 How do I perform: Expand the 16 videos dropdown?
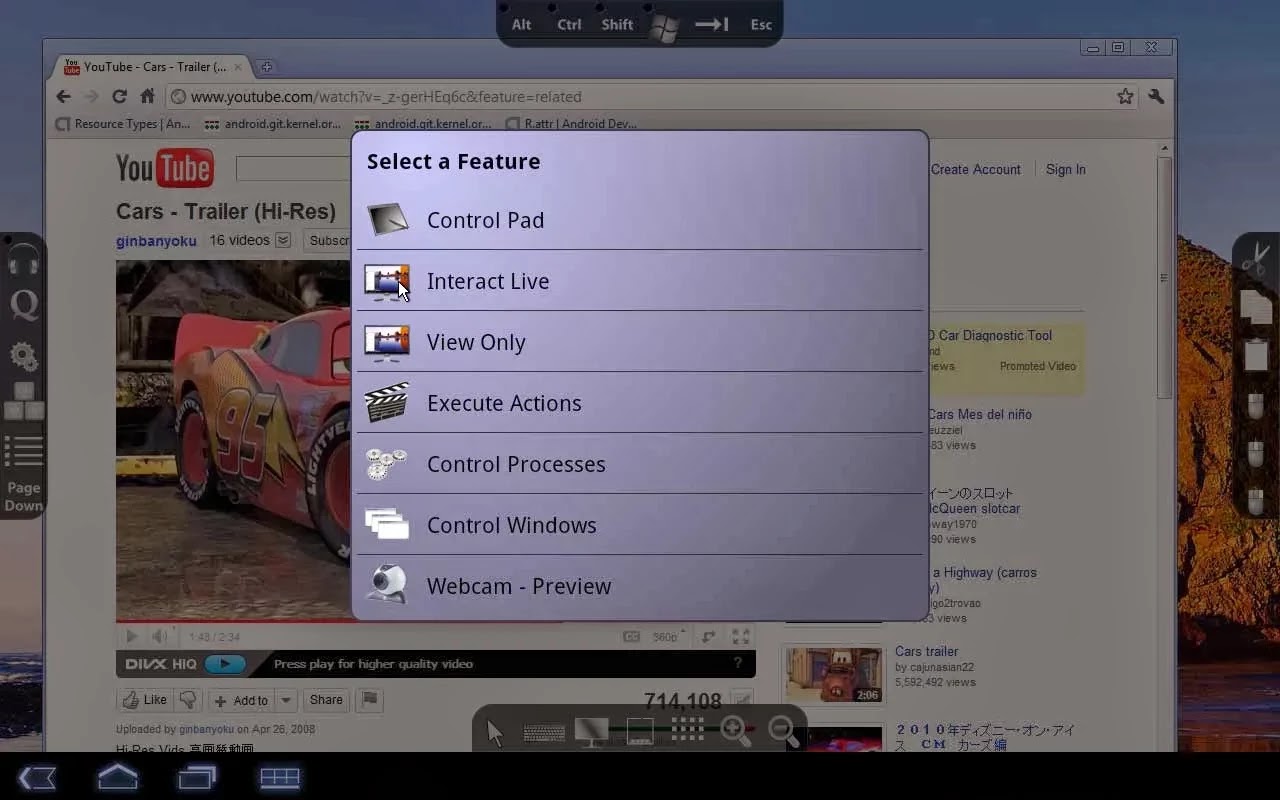click(283, 240)
